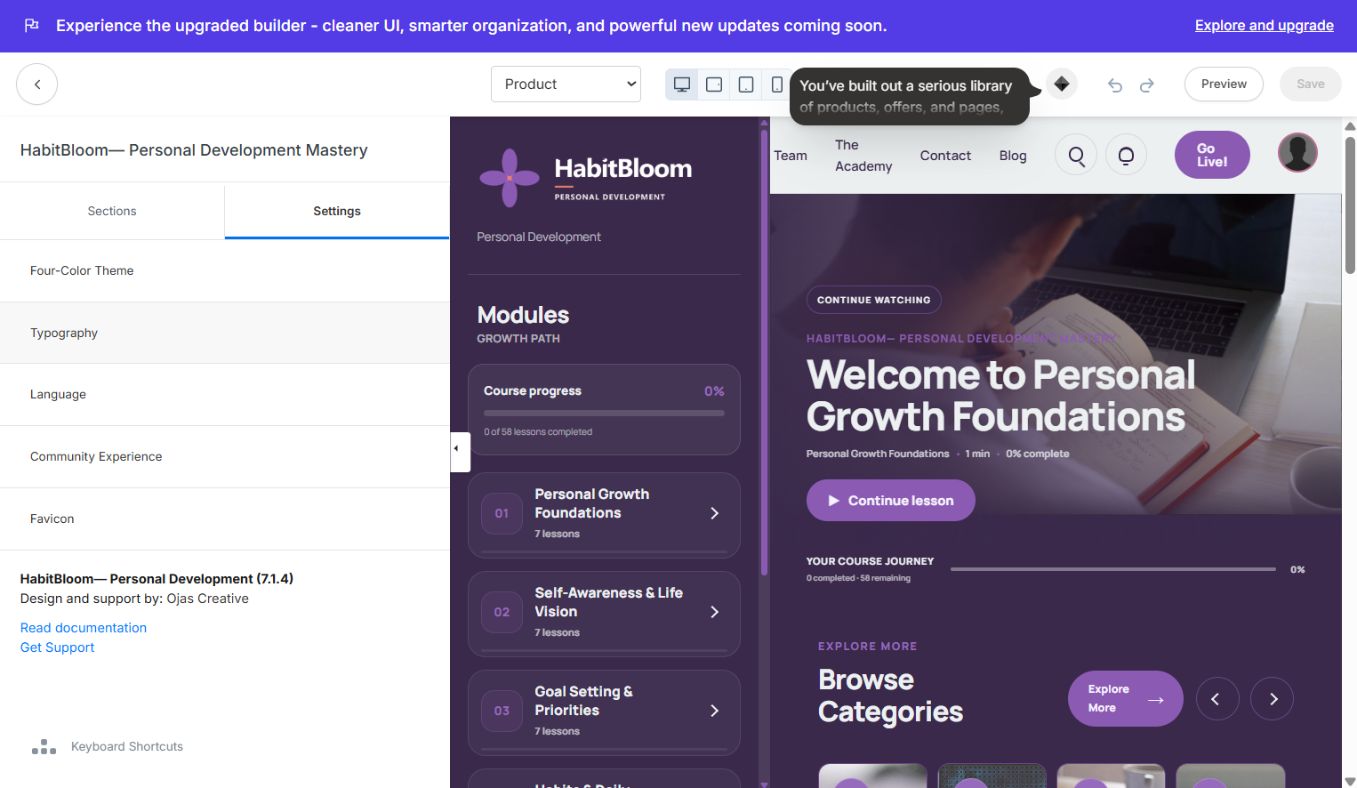
Task: Click the flag icon in purple banner
Action: pyautogui.click(x=31, y=25)
